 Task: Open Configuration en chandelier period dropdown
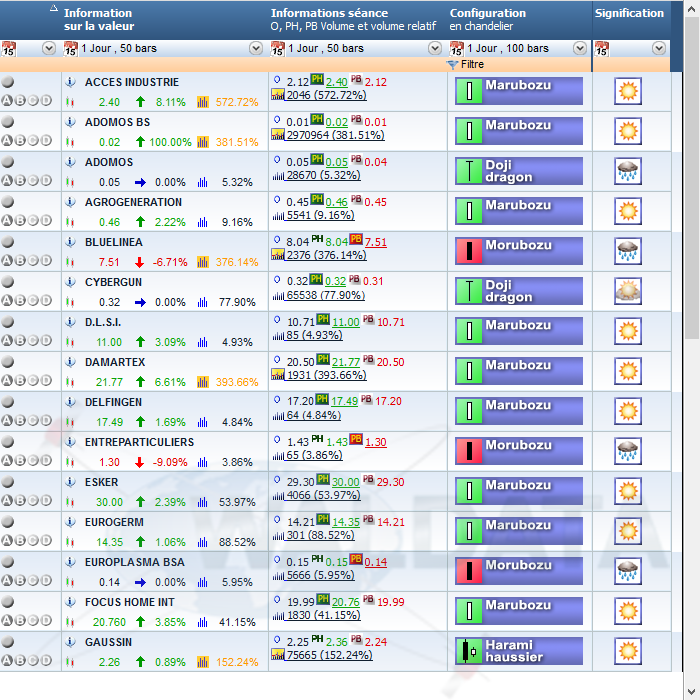tap(580, 48)
